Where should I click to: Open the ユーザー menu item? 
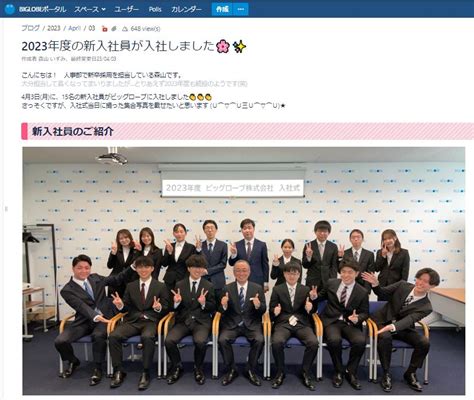point(126,9)
